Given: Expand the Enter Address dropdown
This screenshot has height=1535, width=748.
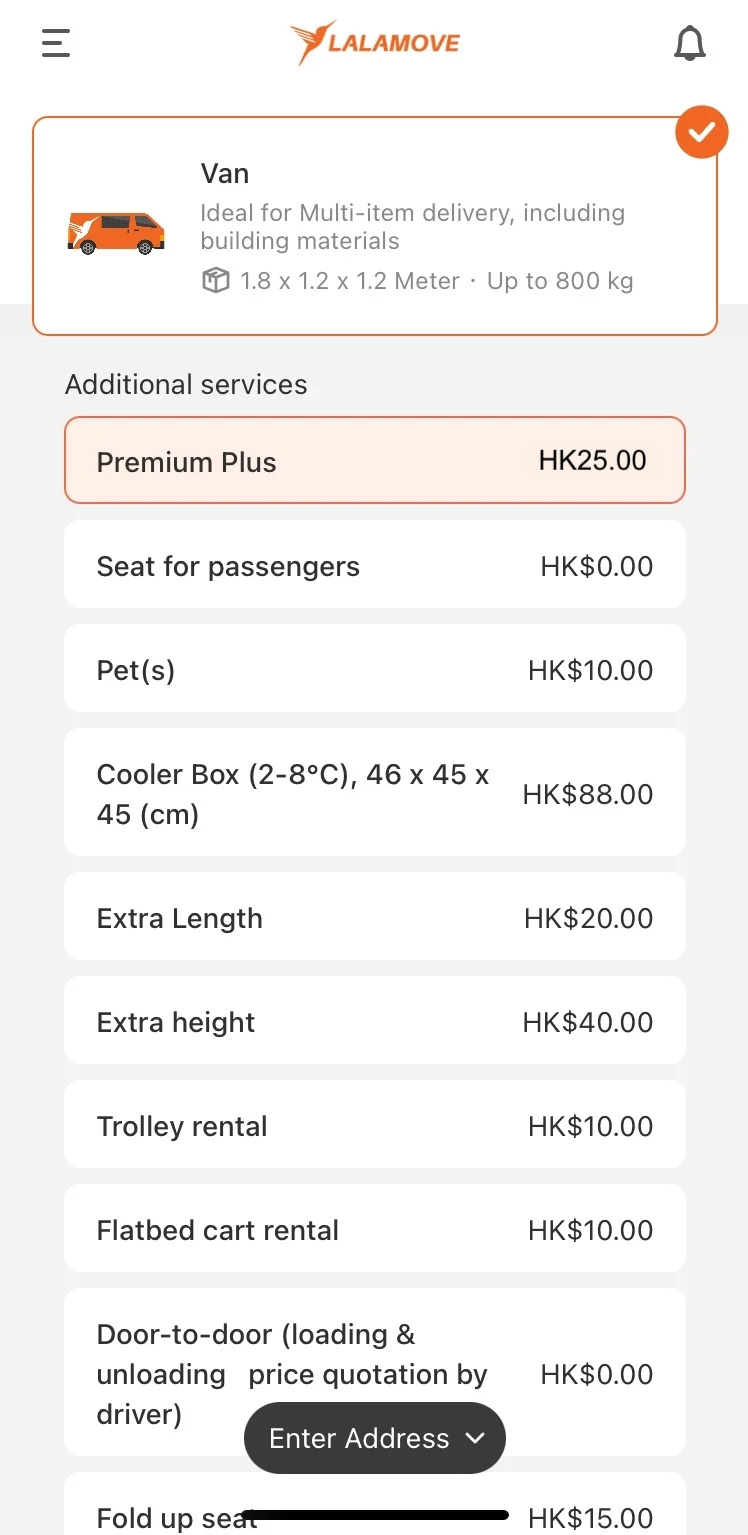Looking at the screenshot, I should (375, 1438).
